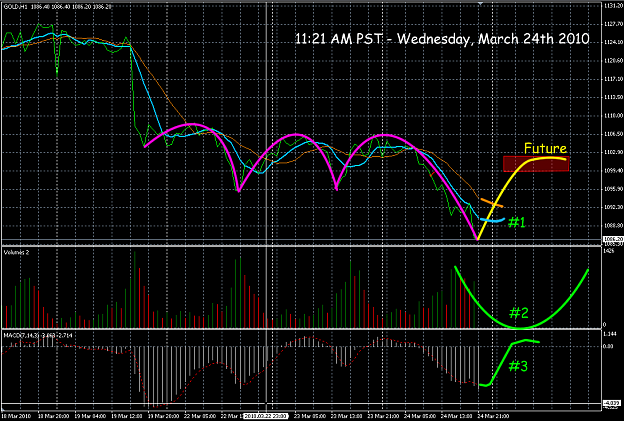625x421 pixels.
Task: Click the 1099.40 price axis label
Action: point(613,171)
